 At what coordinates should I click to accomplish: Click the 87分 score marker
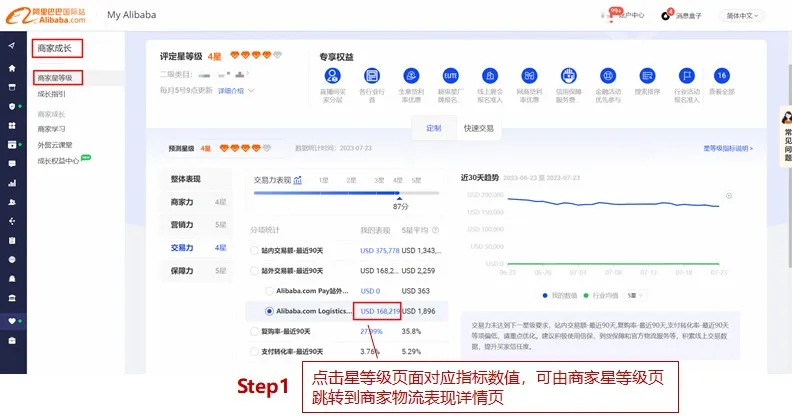pos(401,206)
